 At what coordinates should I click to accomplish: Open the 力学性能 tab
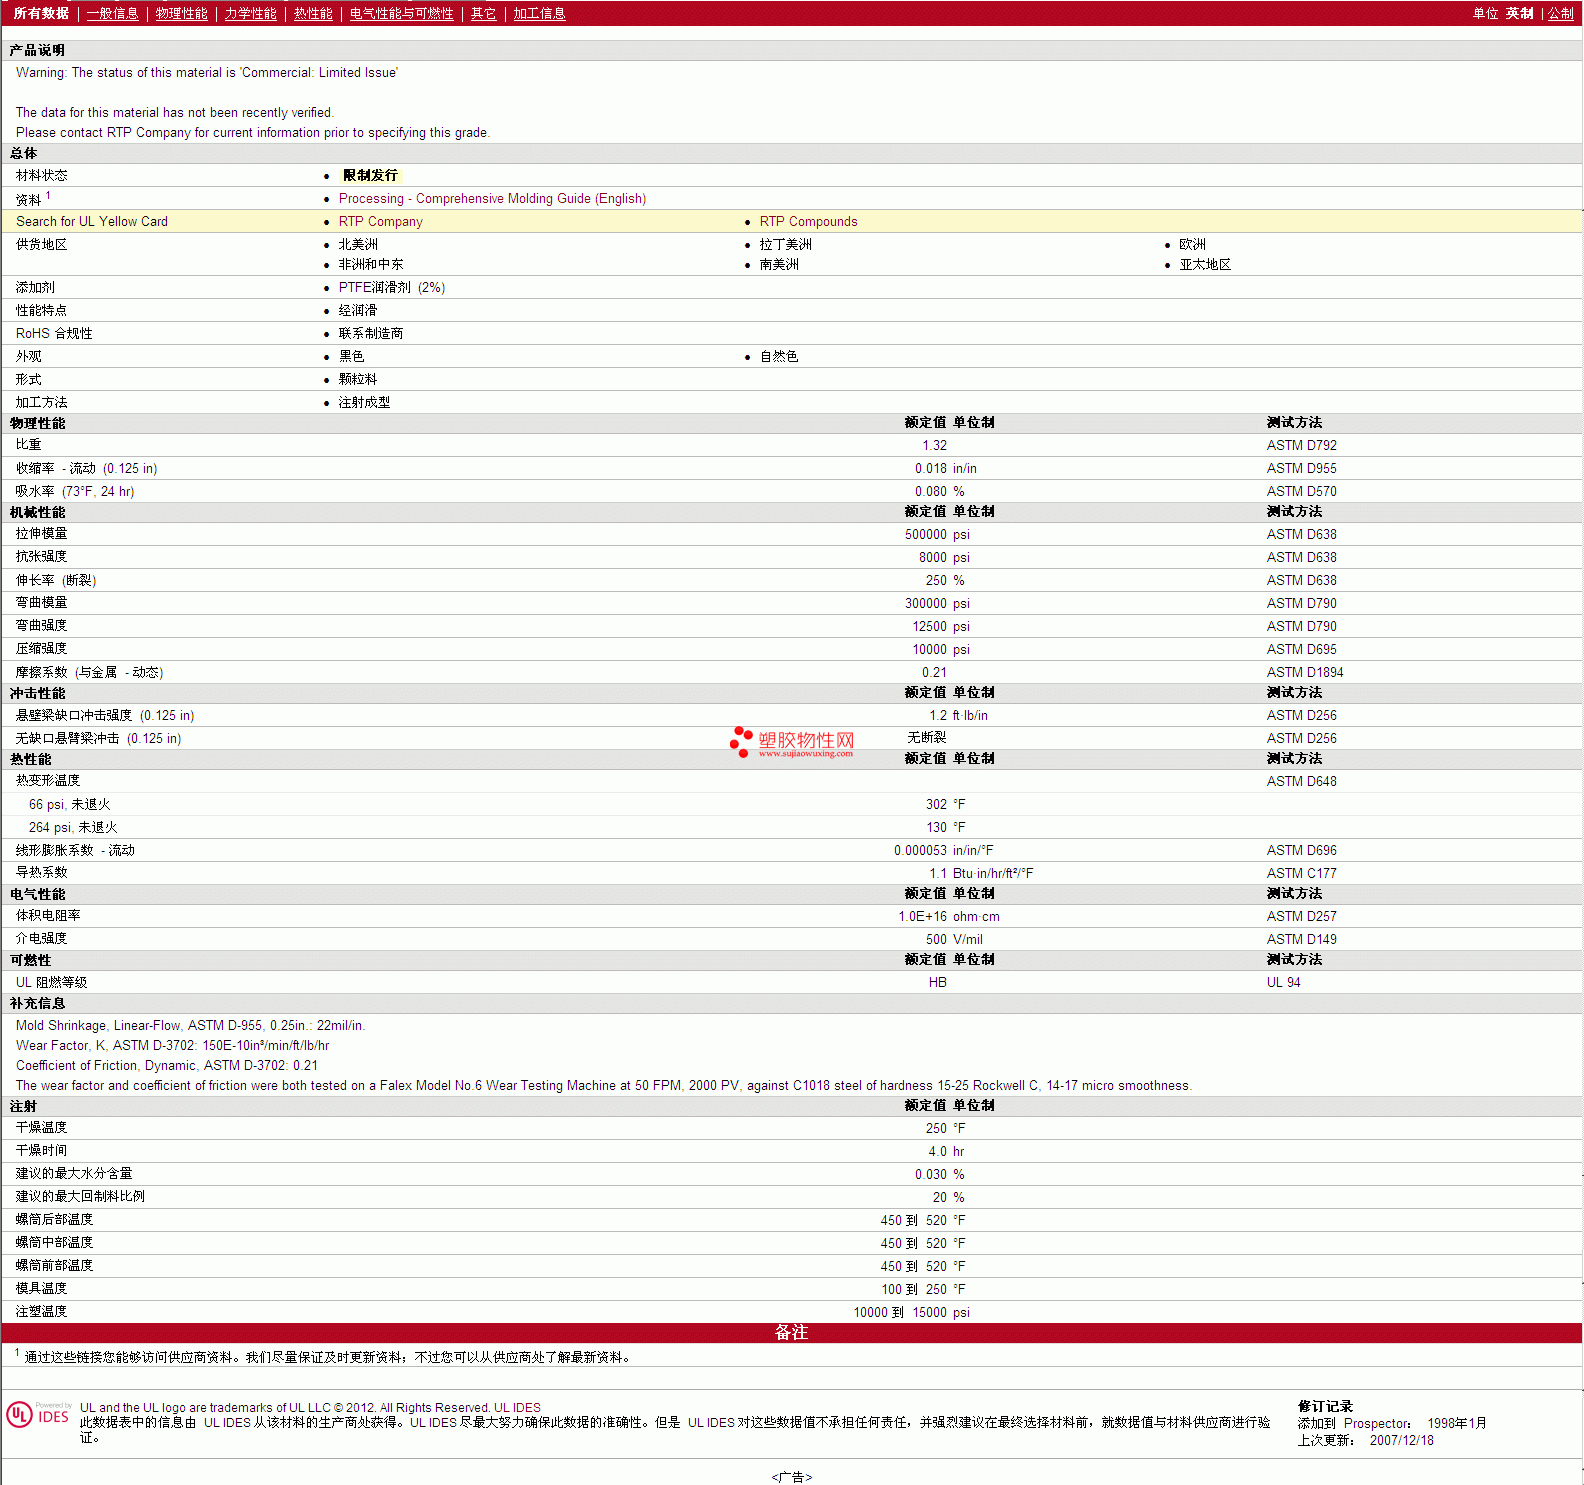[250, 14]
